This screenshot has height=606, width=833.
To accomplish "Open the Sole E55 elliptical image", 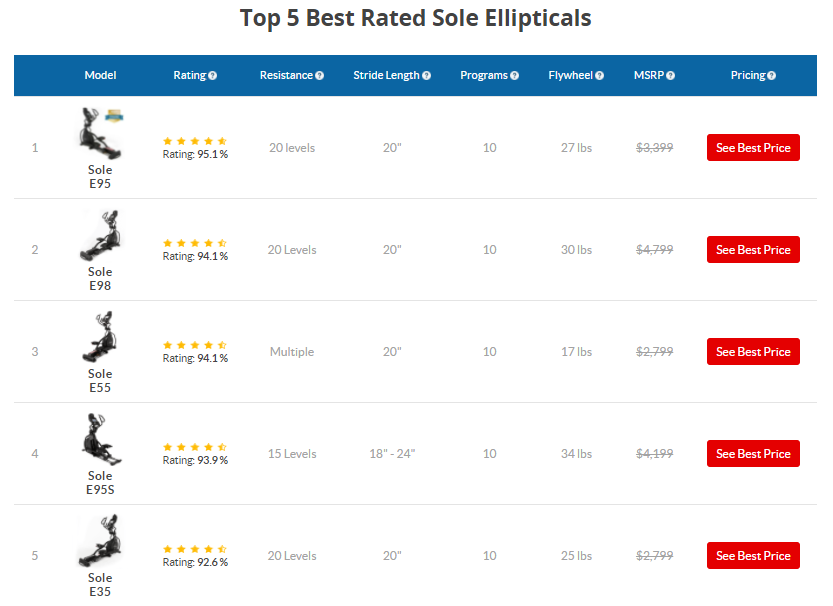I will click(x=100, y=337).
